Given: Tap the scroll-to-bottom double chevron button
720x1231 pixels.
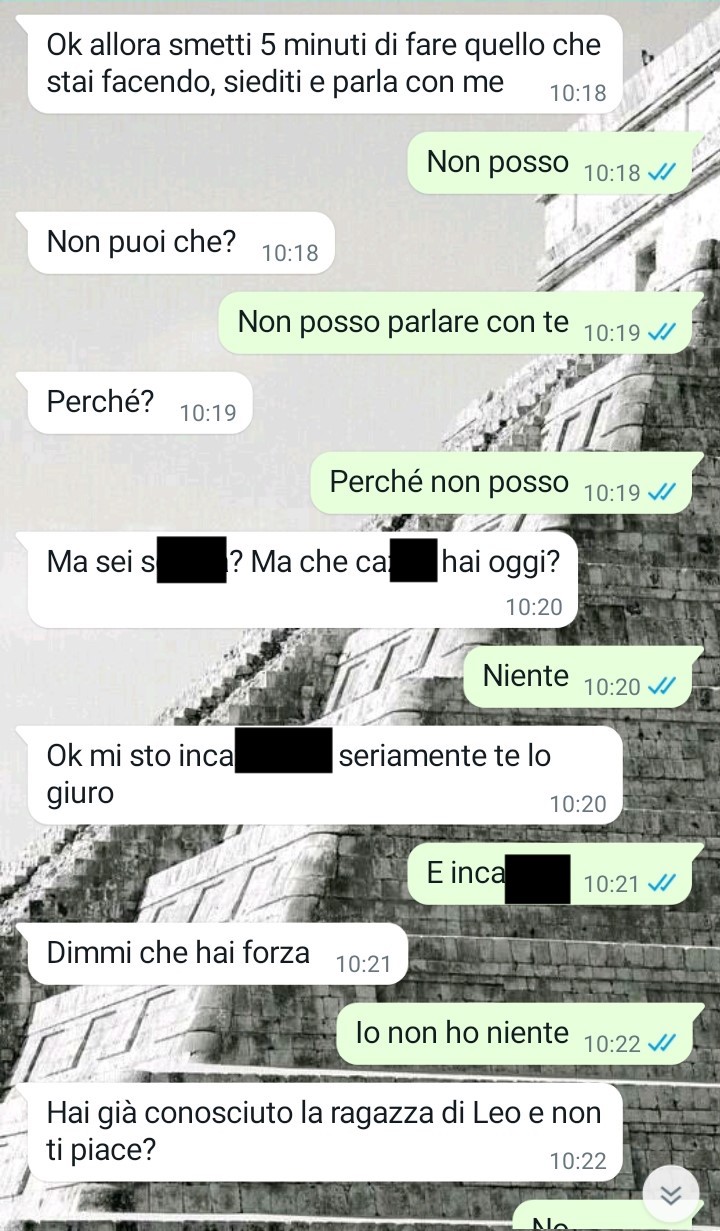Looking at the screenshot, I should [x=671, y=1193].
